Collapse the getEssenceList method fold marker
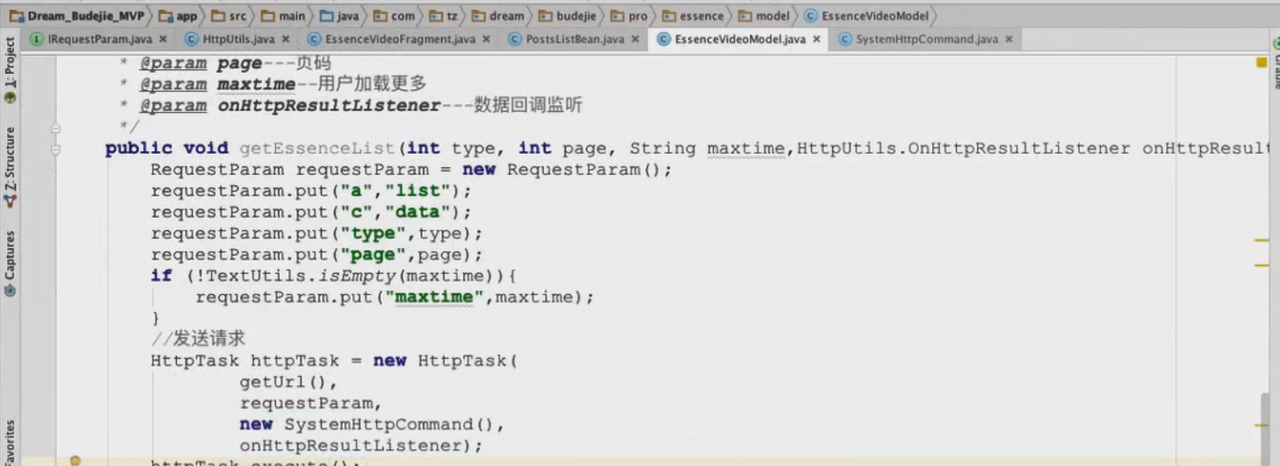The image size is (1280, 466). click(x=55, y=149)
